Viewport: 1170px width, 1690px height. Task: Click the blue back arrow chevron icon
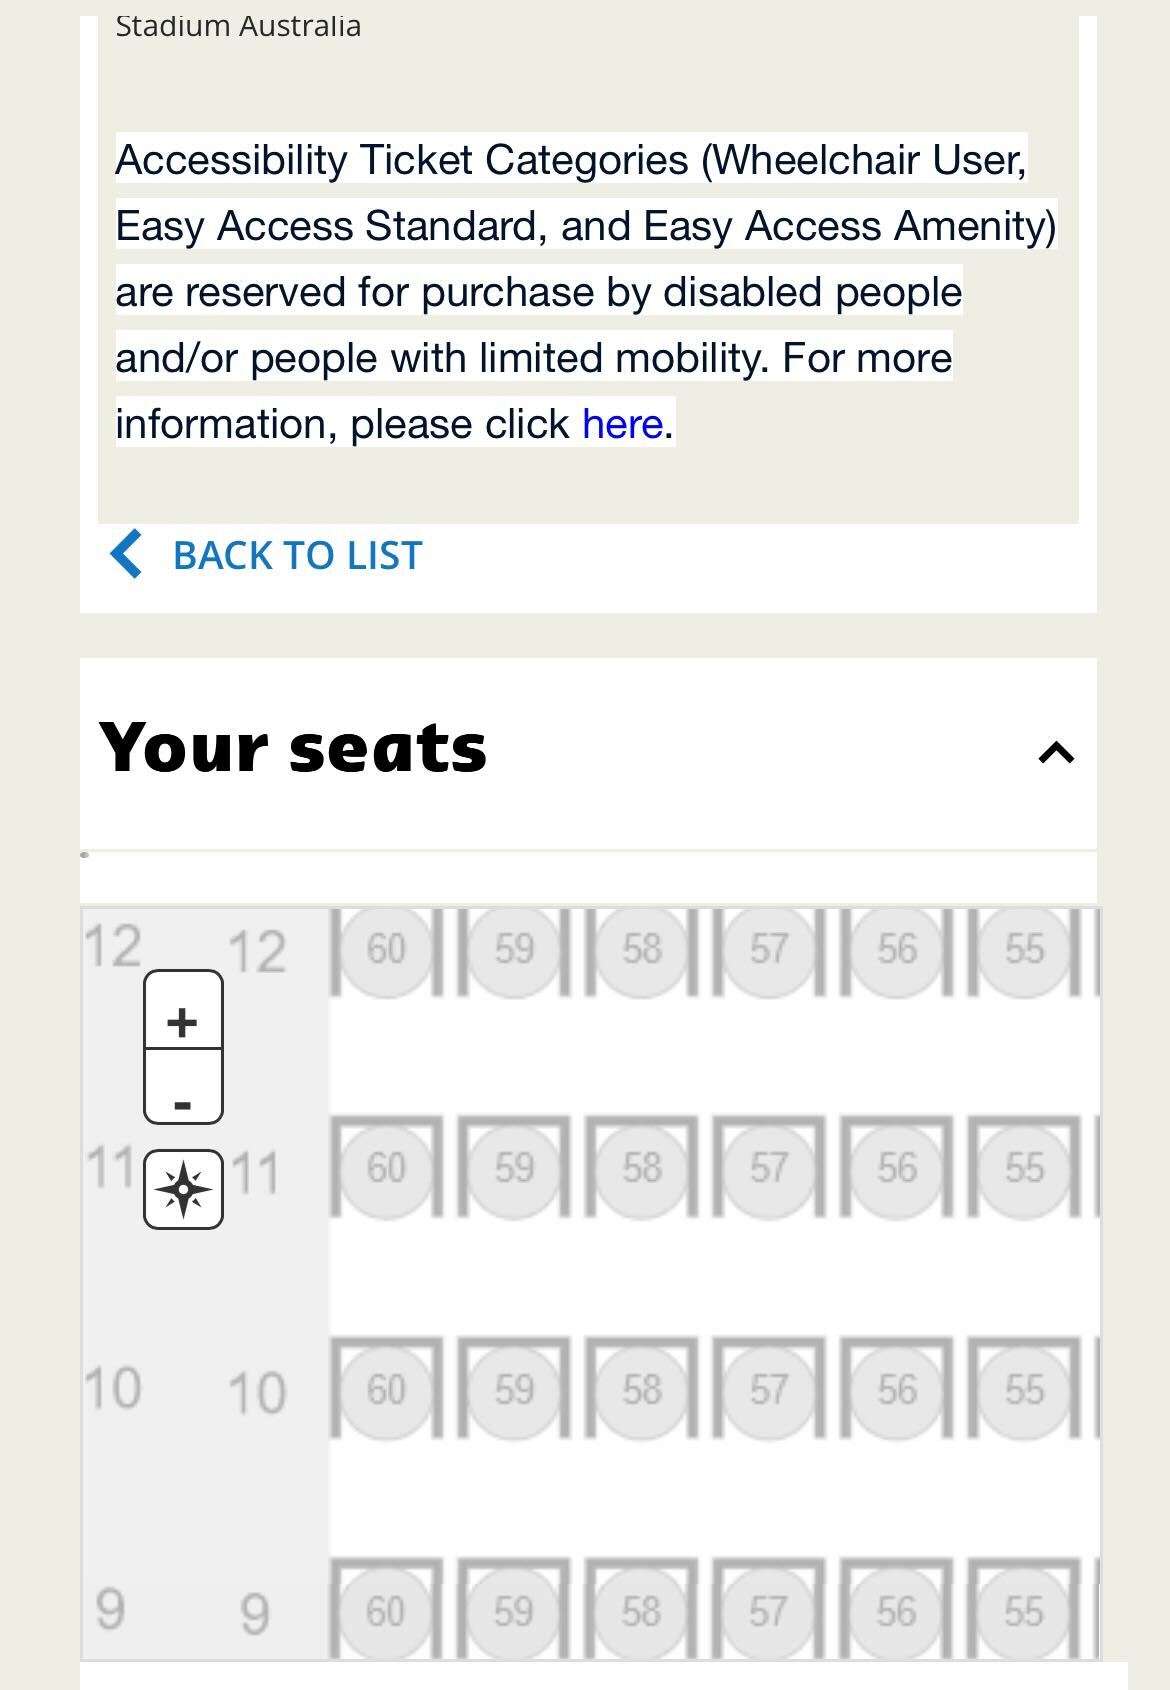[126, 555]
